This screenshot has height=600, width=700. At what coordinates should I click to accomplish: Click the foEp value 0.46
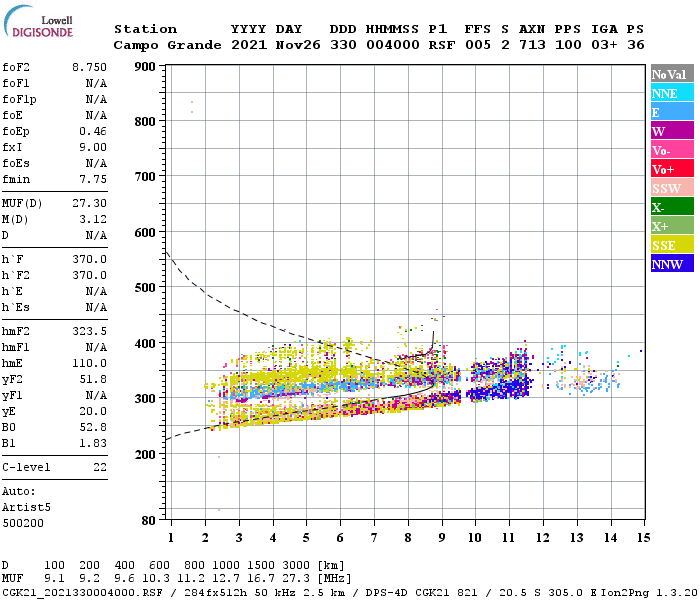(93, 131)
